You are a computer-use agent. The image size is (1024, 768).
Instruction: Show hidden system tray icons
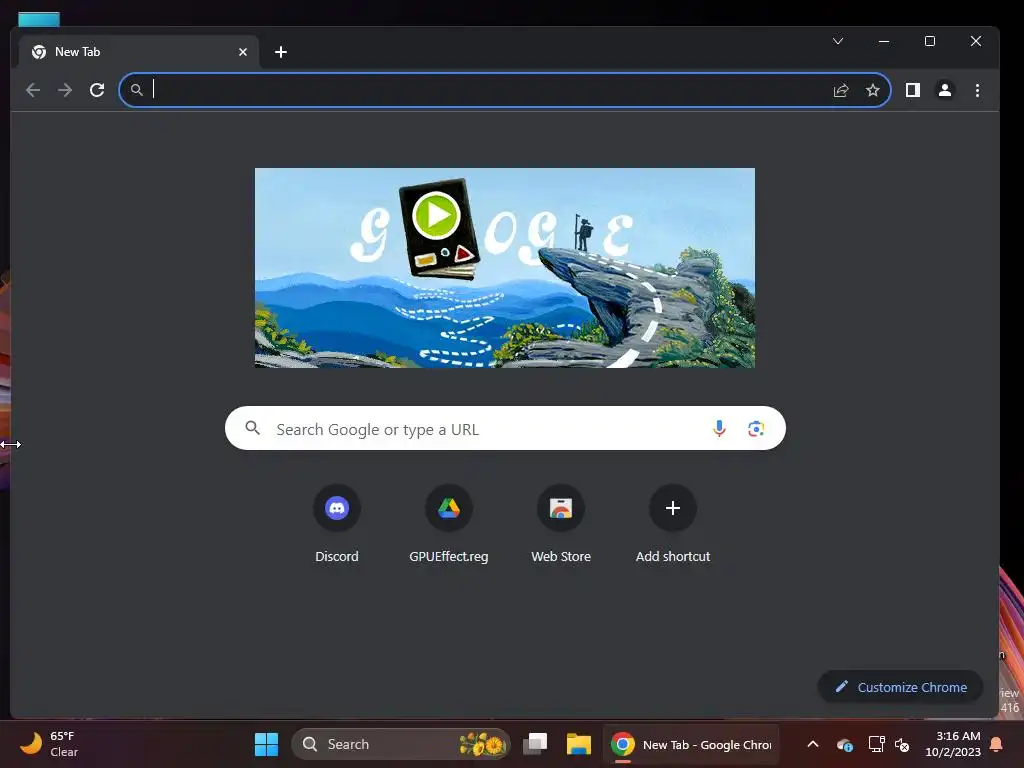[813, 744]
